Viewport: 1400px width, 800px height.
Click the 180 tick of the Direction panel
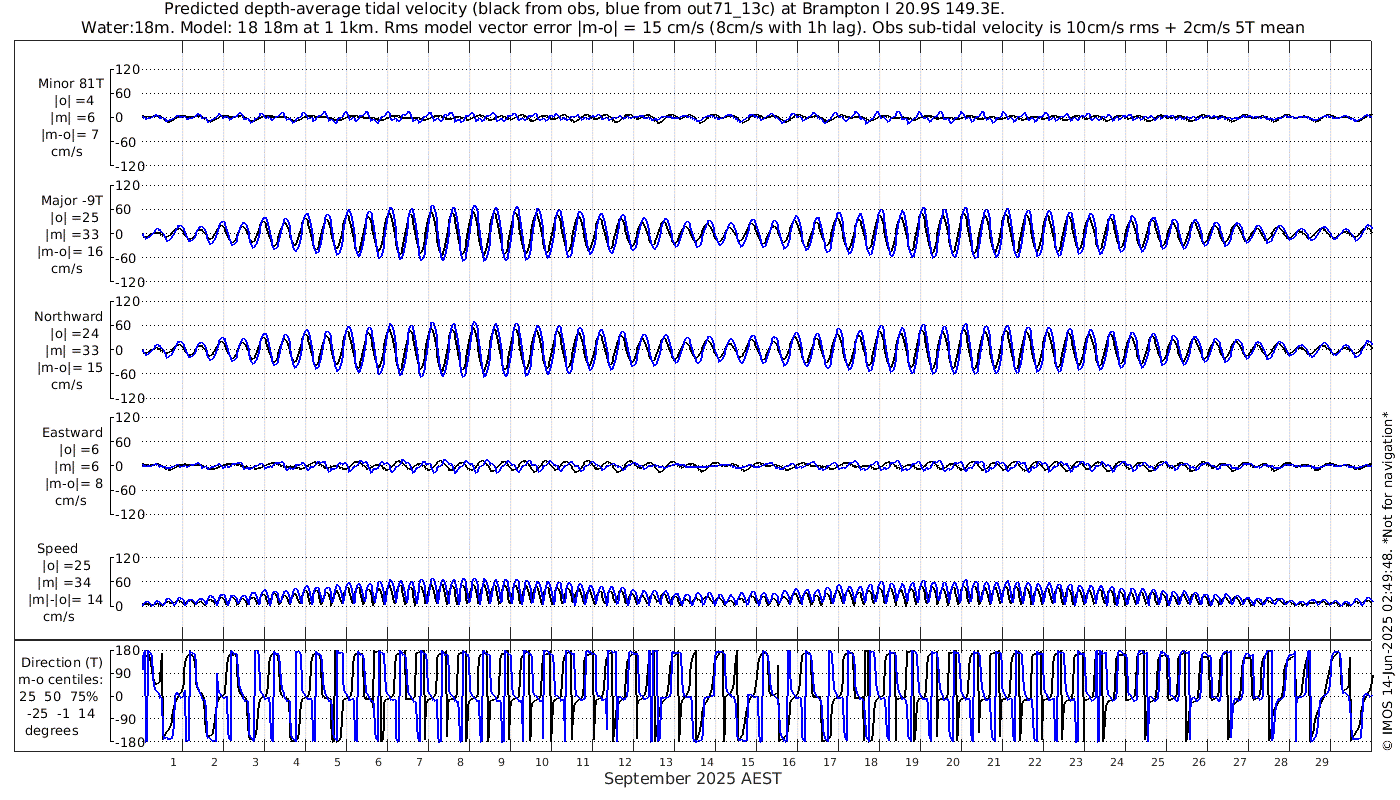coord(126,652)
